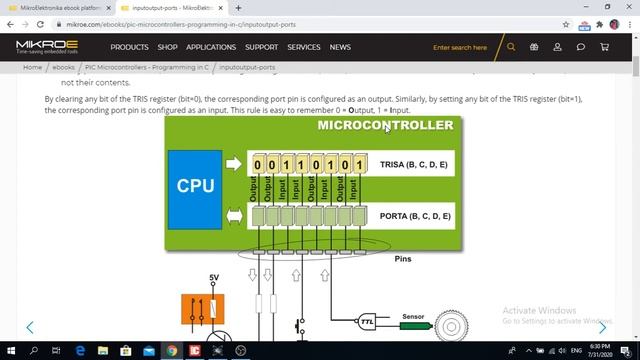Open the gift icon in header
The image size is (640, 360).
click(x=534, y=47)
